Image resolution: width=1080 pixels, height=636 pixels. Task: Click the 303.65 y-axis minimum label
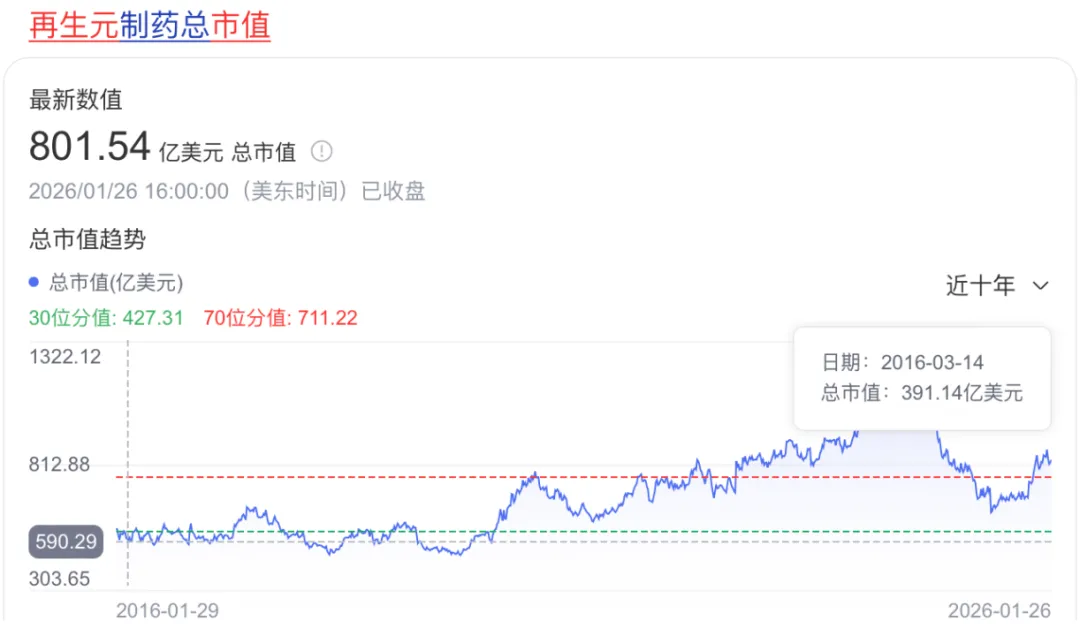pyautogui.click(x=60, y=578)
